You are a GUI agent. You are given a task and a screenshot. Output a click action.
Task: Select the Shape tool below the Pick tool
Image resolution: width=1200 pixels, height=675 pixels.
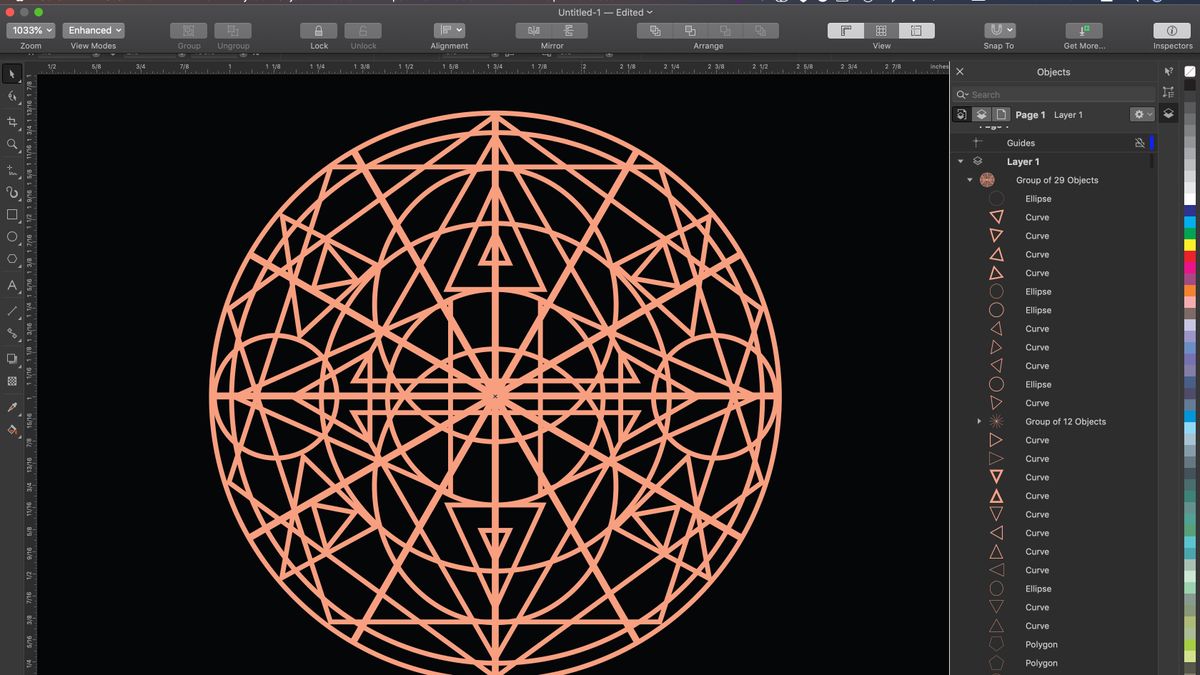pos(12,98)
